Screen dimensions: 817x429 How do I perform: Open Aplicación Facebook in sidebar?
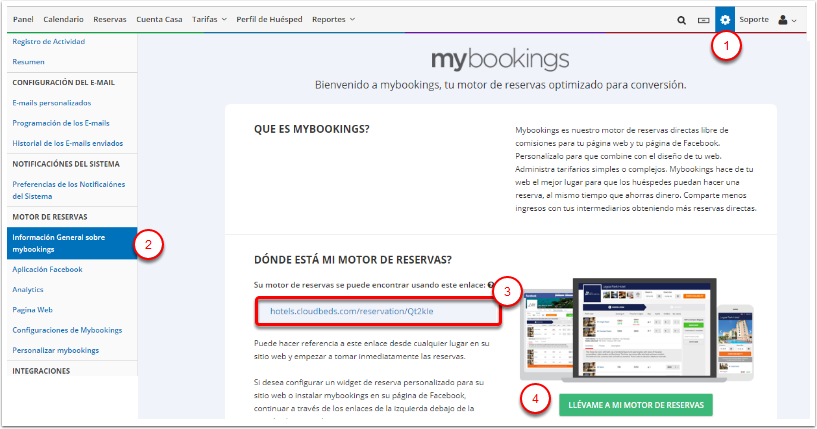pos(47,269)
